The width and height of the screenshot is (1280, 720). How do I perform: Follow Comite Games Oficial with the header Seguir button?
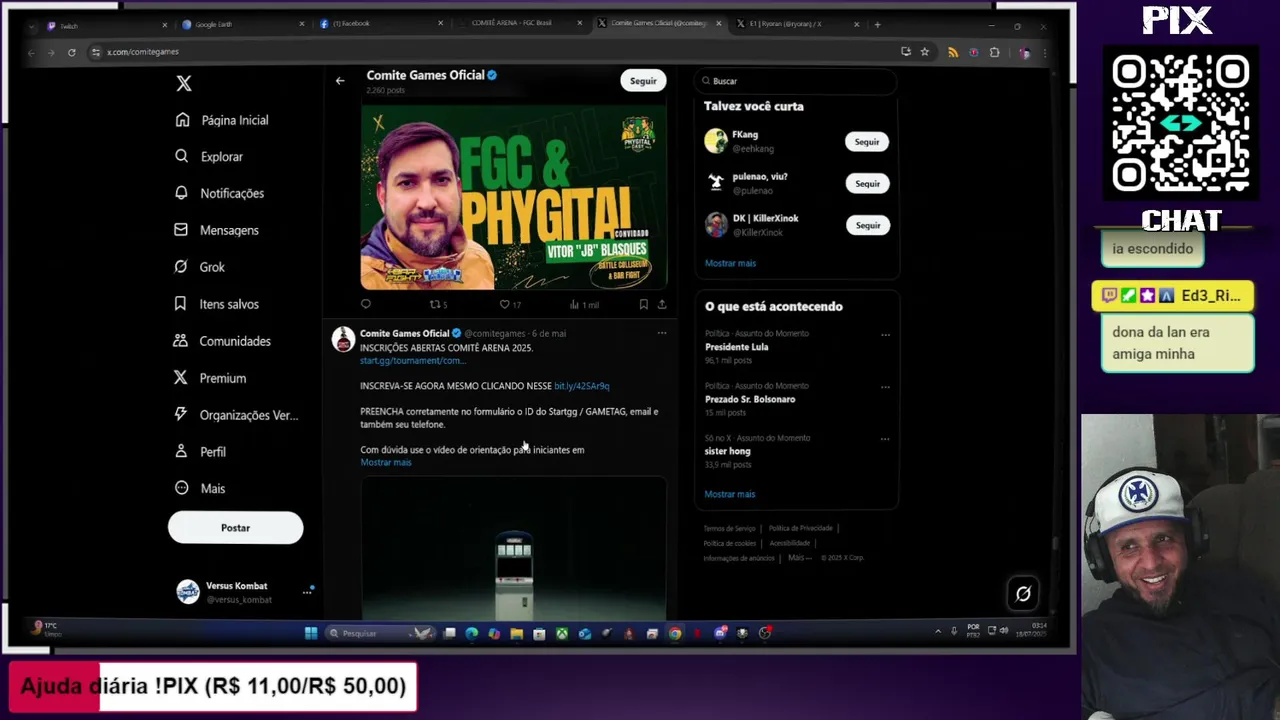pos(643,81)
